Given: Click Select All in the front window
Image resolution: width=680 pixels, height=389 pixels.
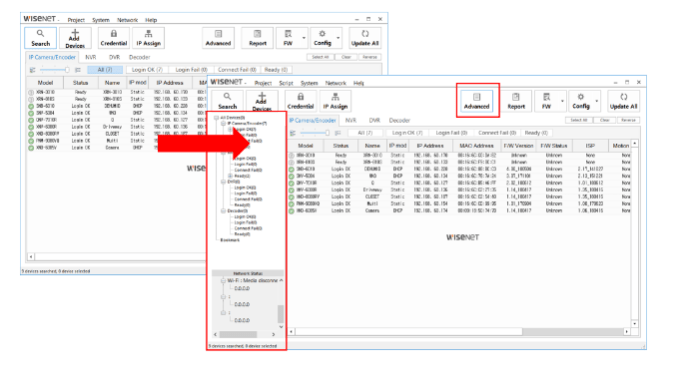Looking at the screenshot, I should point(579,120).
